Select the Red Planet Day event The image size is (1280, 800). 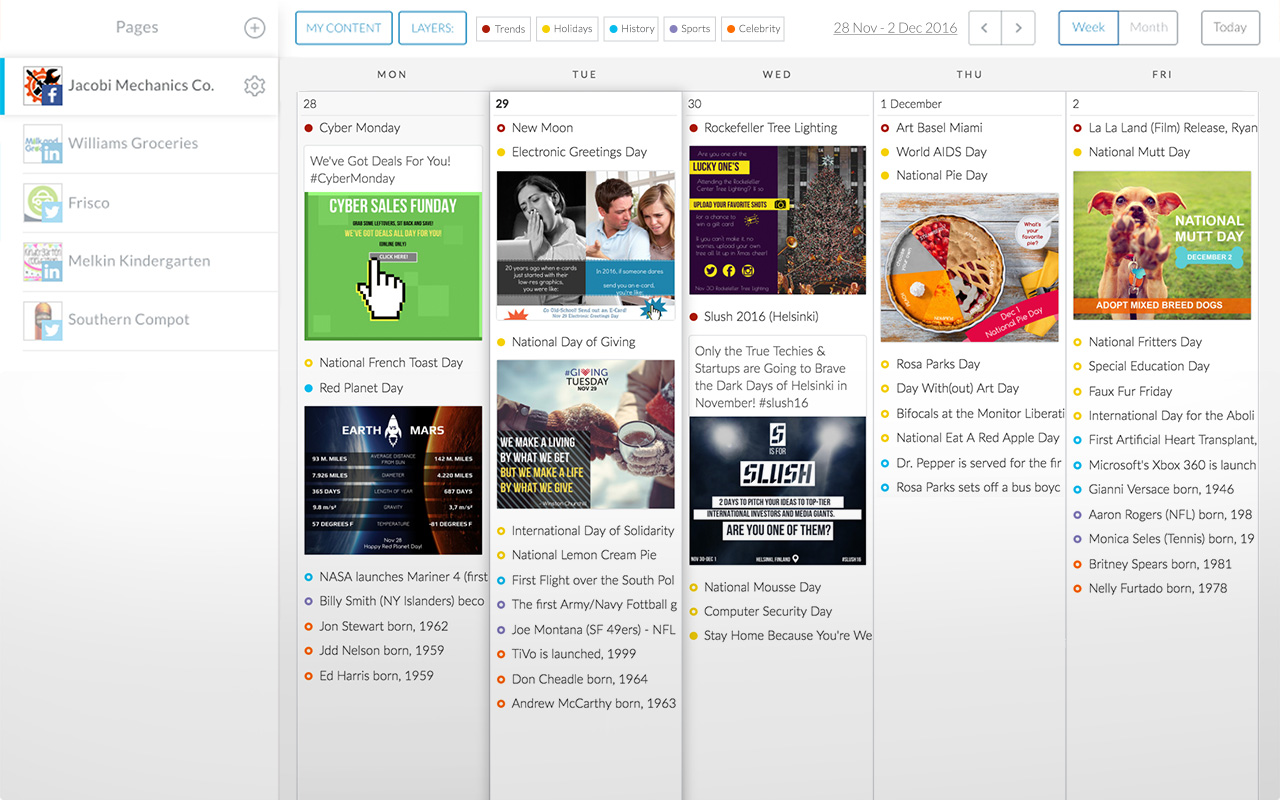361,388
